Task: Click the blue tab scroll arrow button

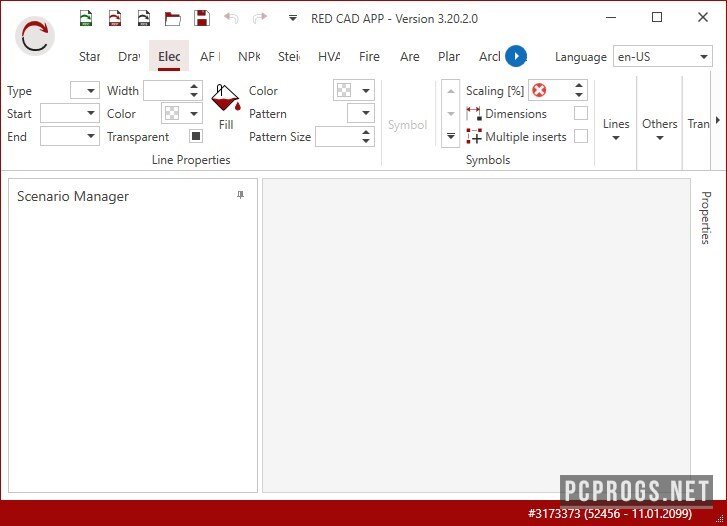Action: (516, 56)
